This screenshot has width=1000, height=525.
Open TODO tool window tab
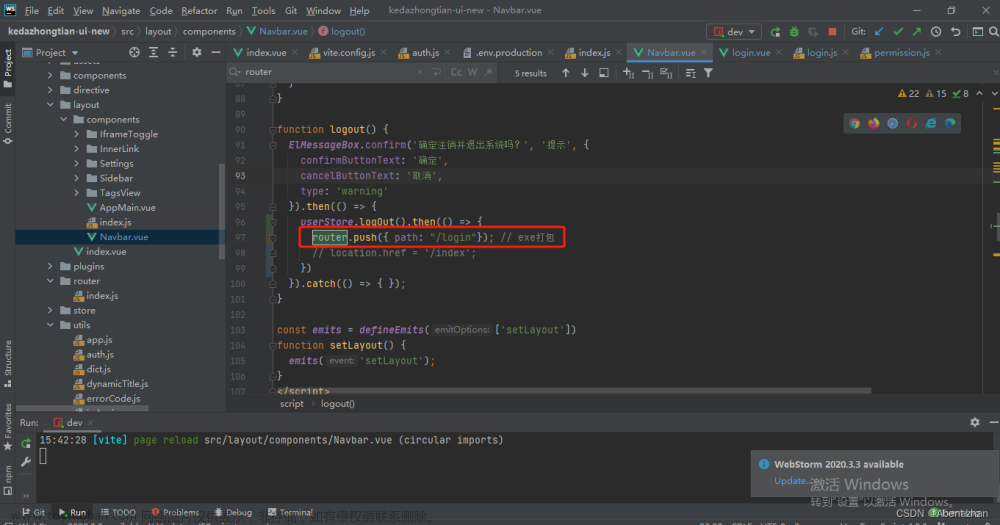pos(118,512)
